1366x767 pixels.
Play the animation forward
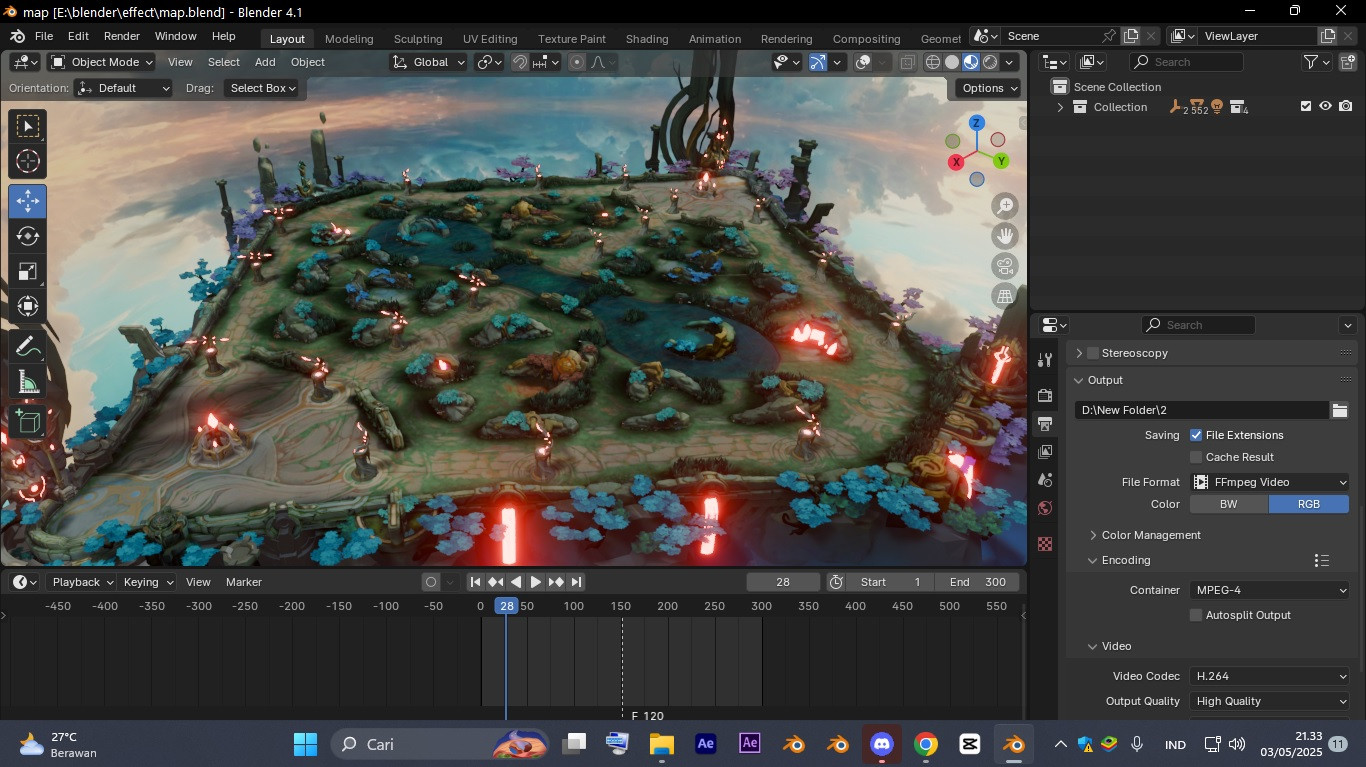point(536,582)
